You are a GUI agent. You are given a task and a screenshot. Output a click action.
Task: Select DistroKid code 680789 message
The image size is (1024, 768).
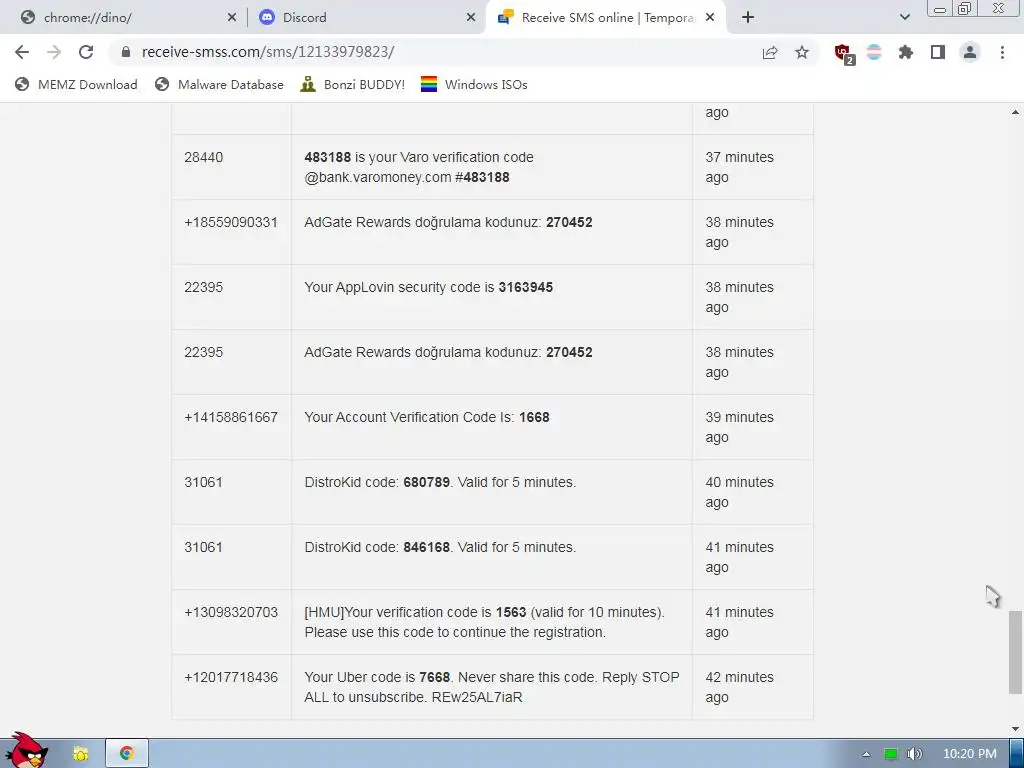(440, 483)
